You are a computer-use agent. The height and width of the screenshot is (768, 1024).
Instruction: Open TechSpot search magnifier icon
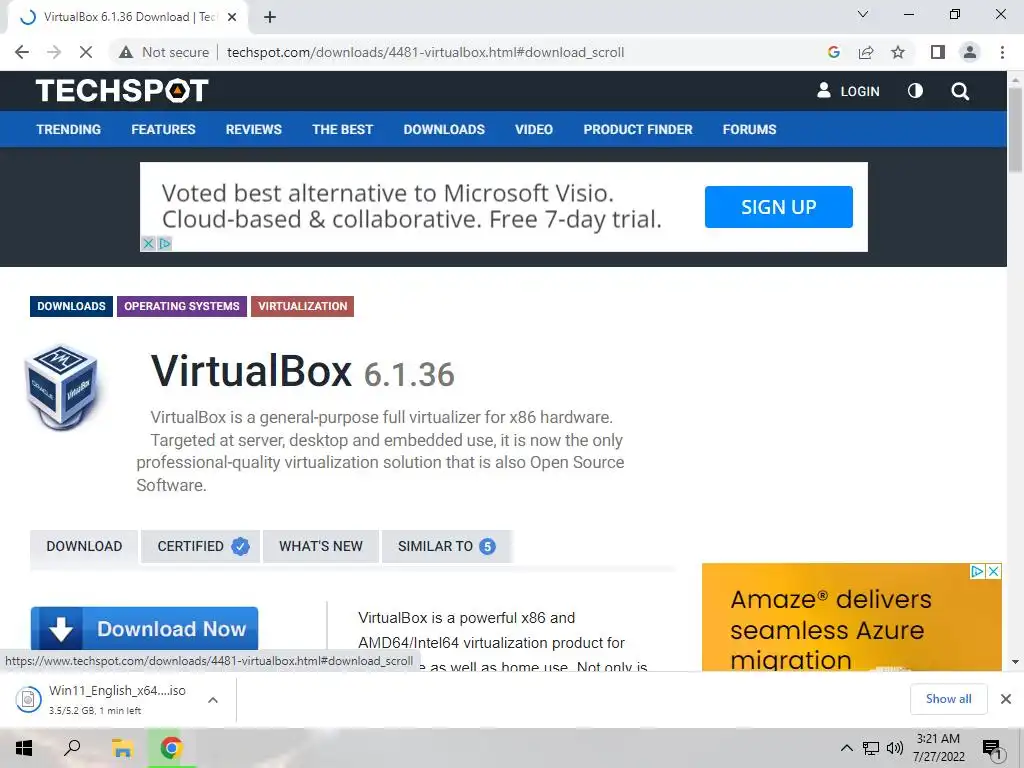pos(959,91)
